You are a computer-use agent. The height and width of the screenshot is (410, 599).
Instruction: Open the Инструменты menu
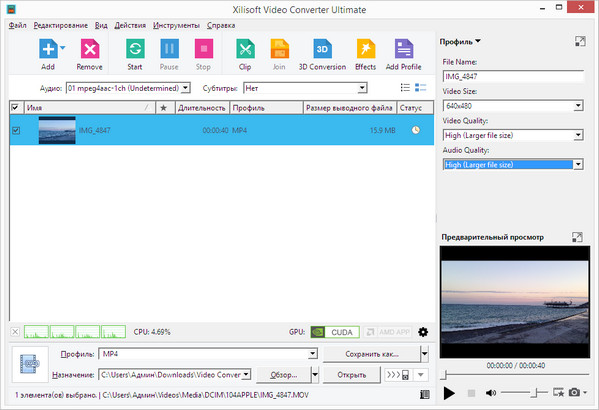(x=176, y=26)
